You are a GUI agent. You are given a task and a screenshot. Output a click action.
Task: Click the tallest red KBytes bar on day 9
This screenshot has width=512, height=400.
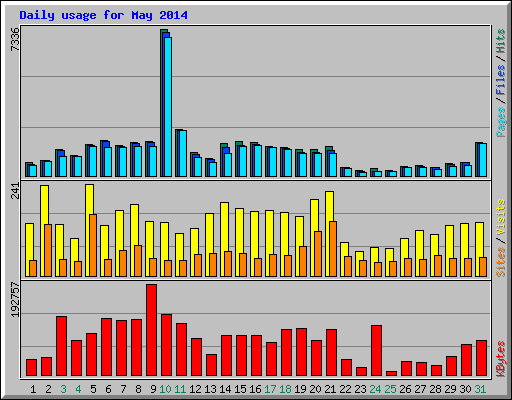[x=152, y=330]
